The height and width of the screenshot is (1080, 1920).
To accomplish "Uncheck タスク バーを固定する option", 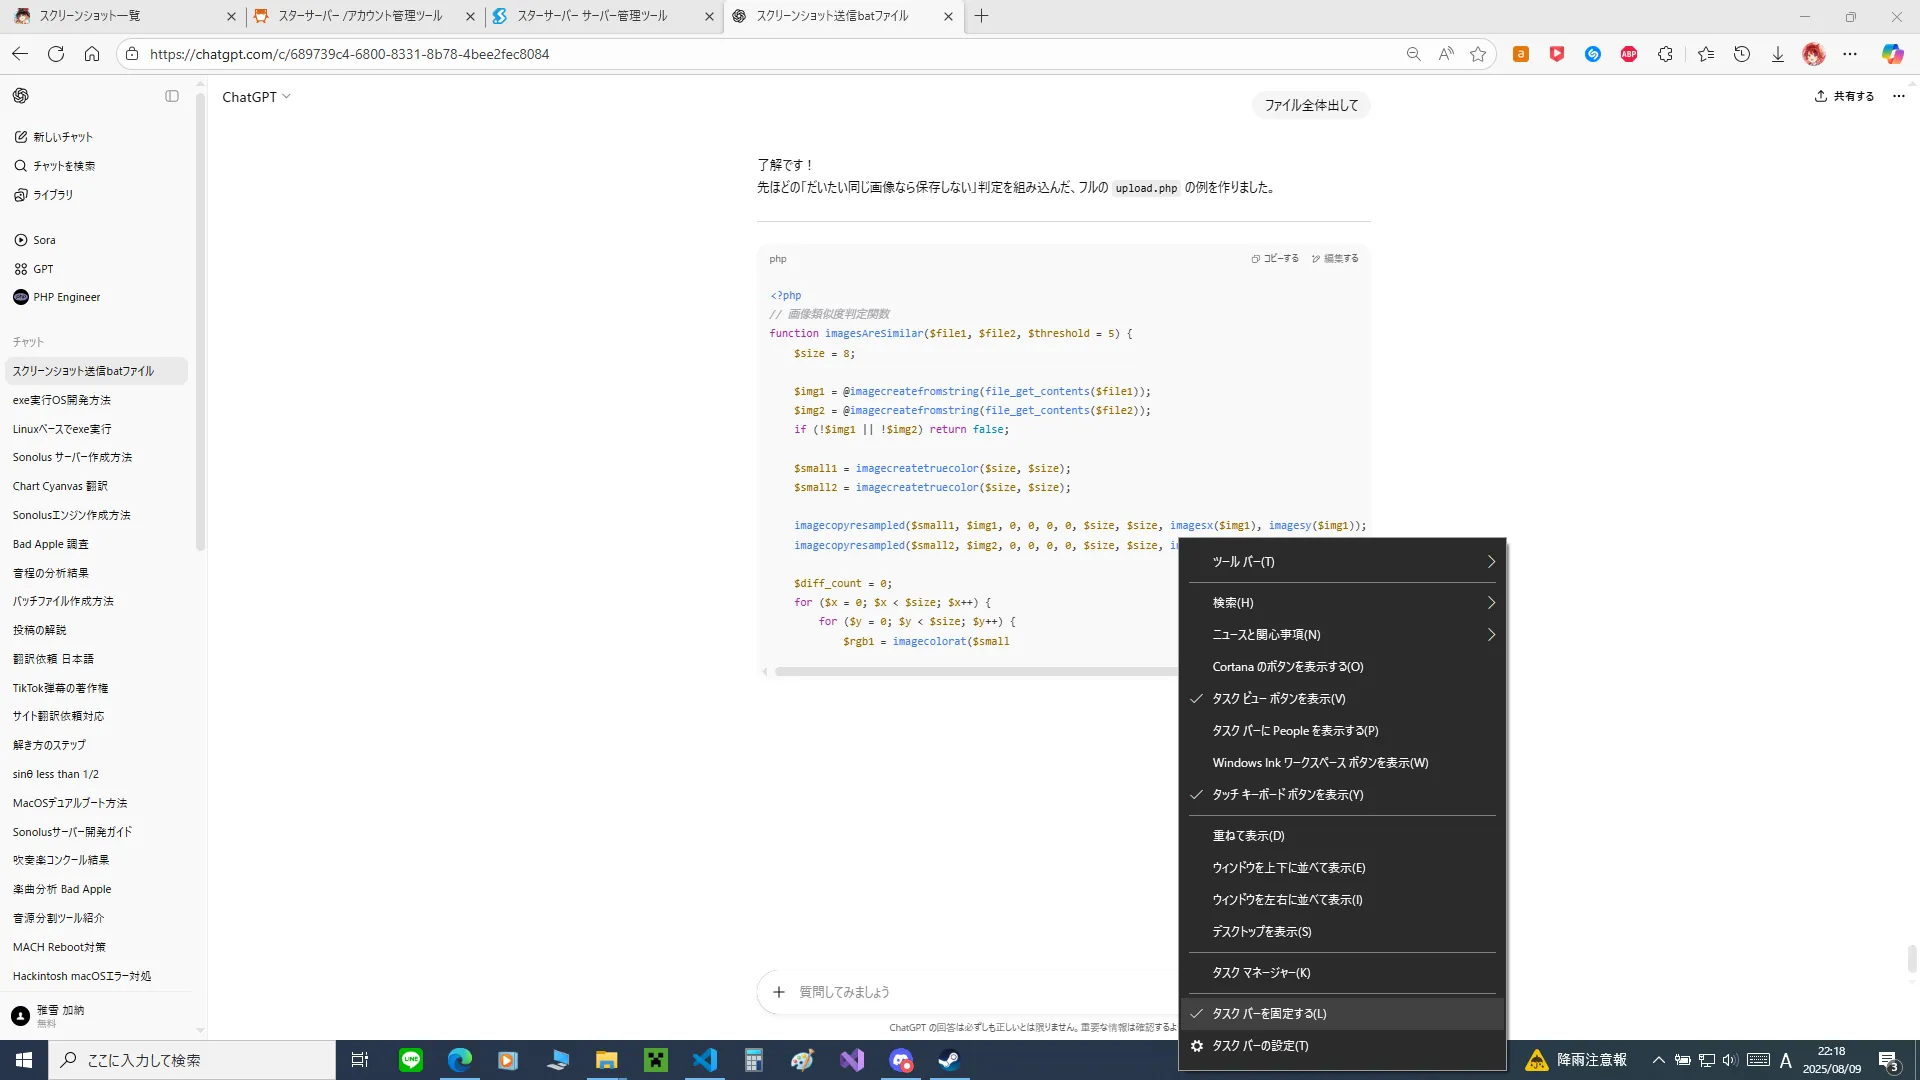I will [x=1269, y=1014].
